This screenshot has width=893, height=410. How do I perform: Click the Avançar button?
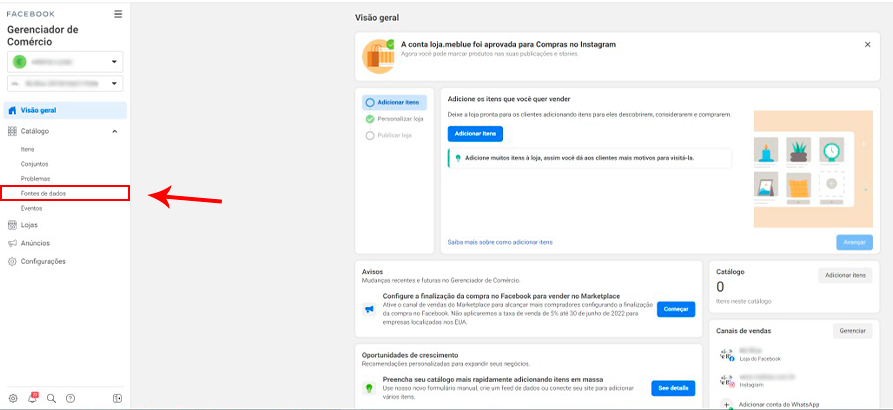tap(854, 242)
